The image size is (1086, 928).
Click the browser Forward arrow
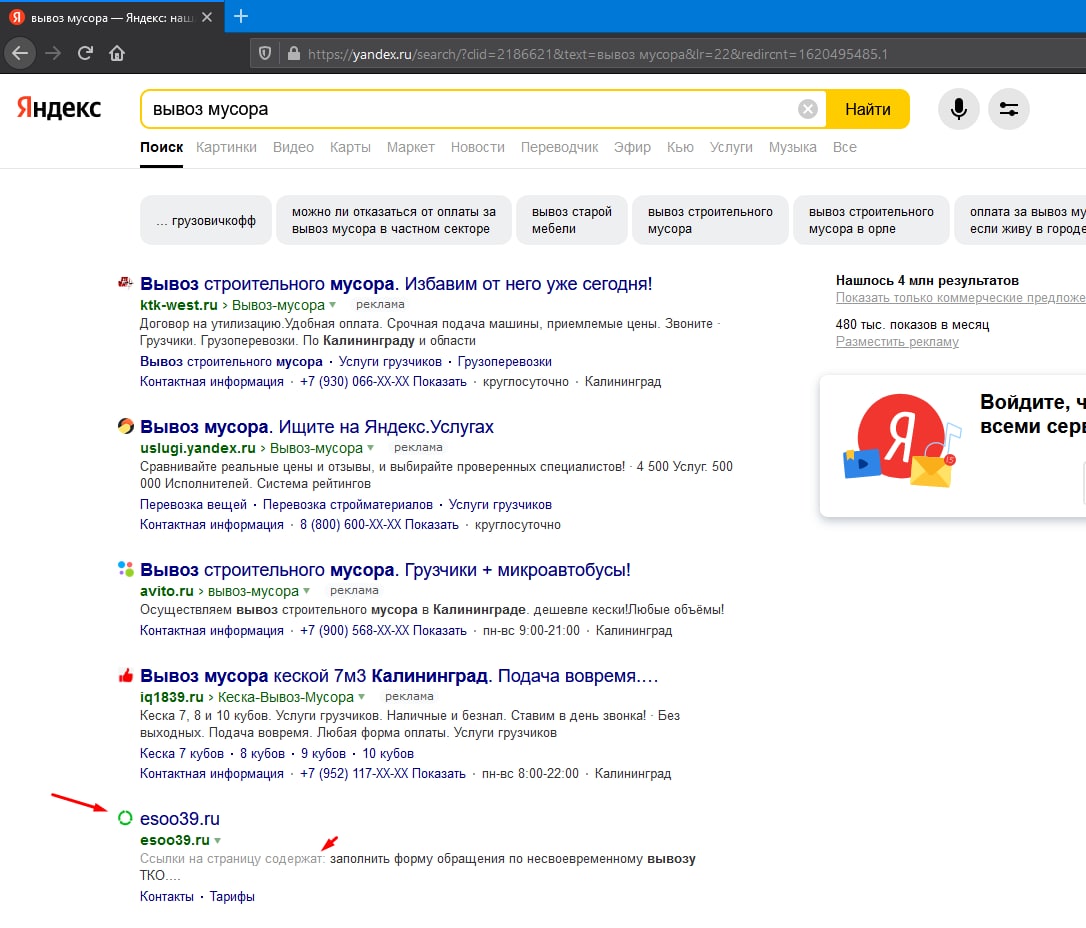click(53, 53)
